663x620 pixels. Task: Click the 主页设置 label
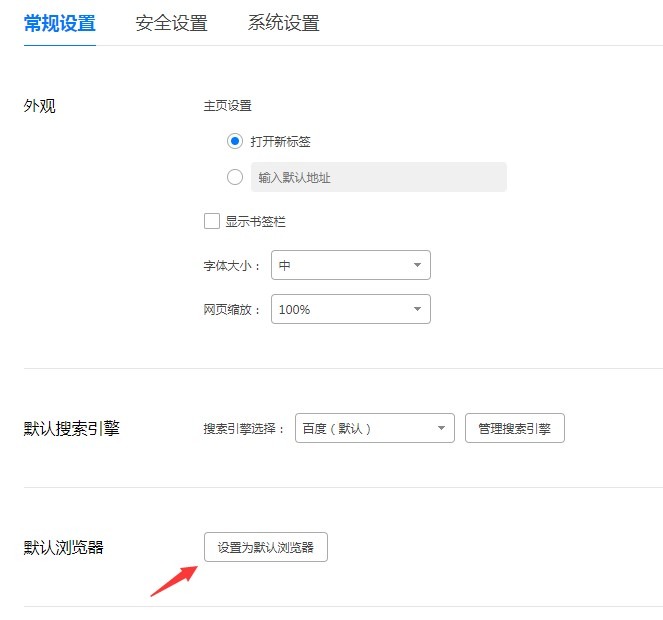tap(227, 105)
